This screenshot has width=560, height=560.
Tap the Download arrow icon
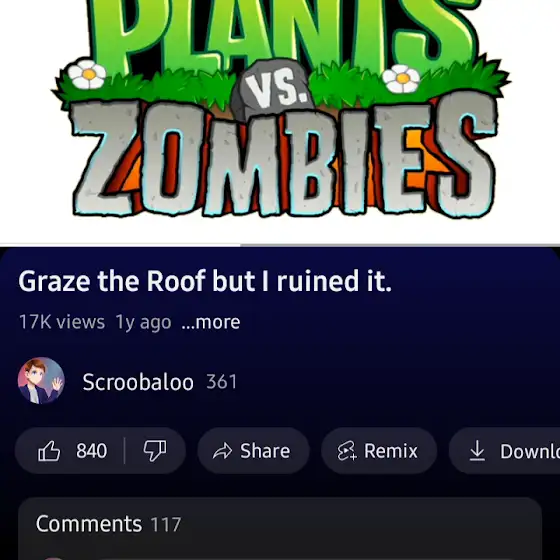click(477, 451)
